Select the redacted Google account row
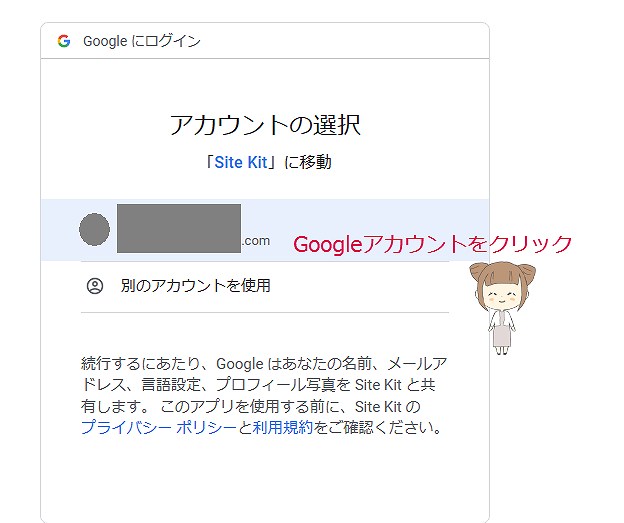The image size is (624, 523). pos(265,230)
